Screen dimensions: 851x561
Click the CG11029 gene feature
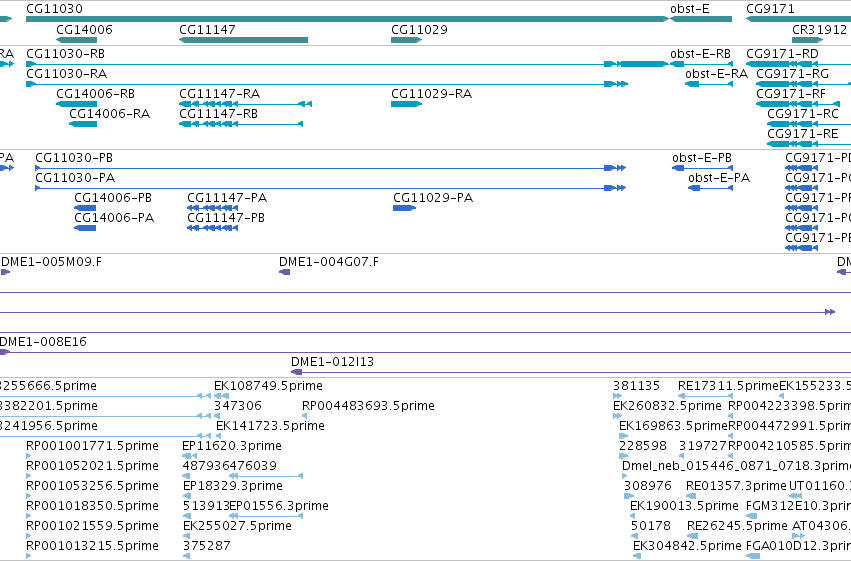coord(407,40)
